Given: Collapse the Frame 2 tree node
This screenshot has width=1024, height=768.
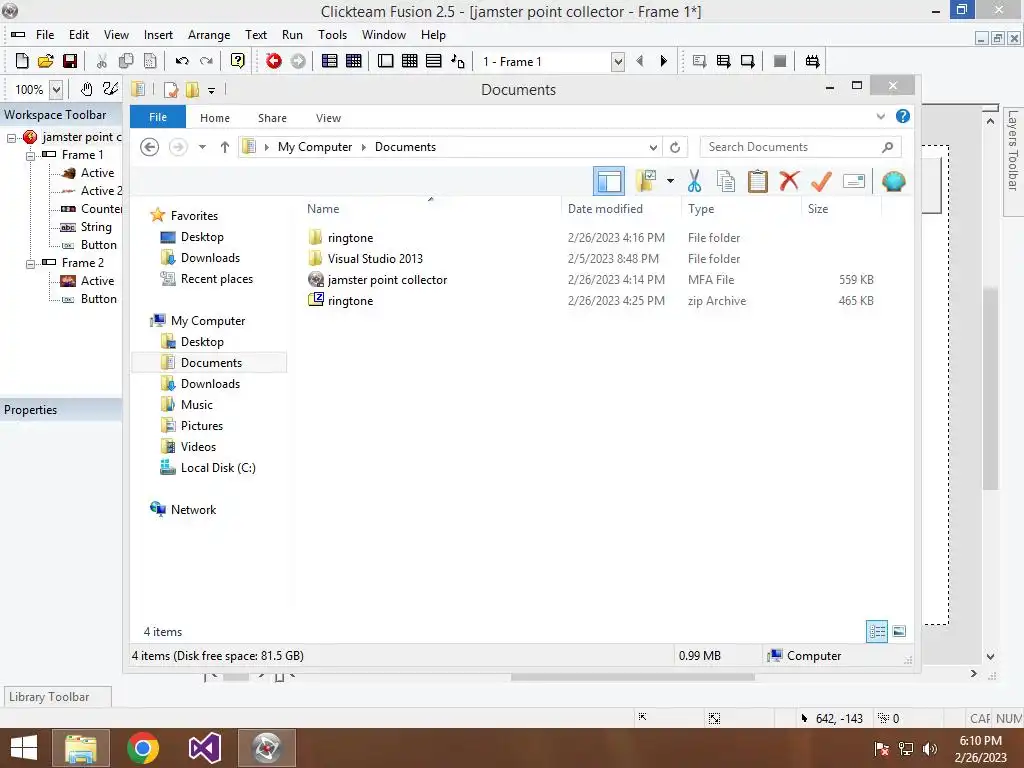Looking at the screenshot, I should 30,264.
